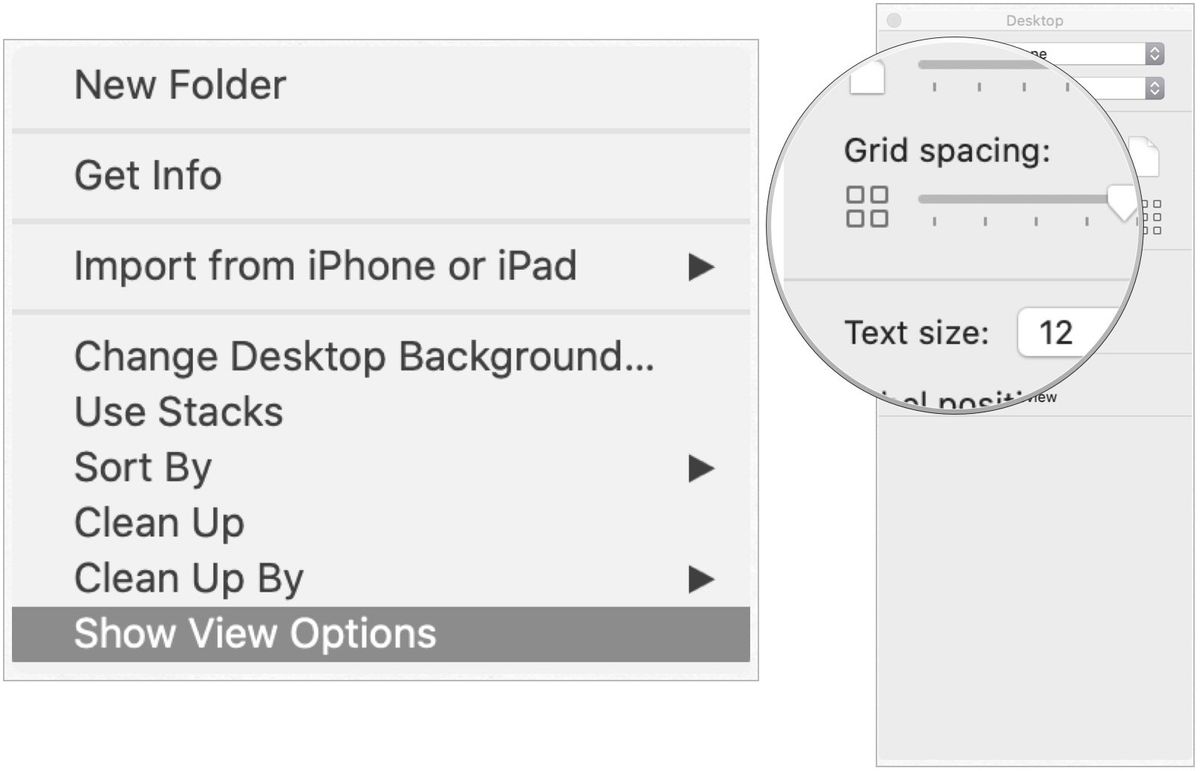Enable Use Stacks

point(177,411)
